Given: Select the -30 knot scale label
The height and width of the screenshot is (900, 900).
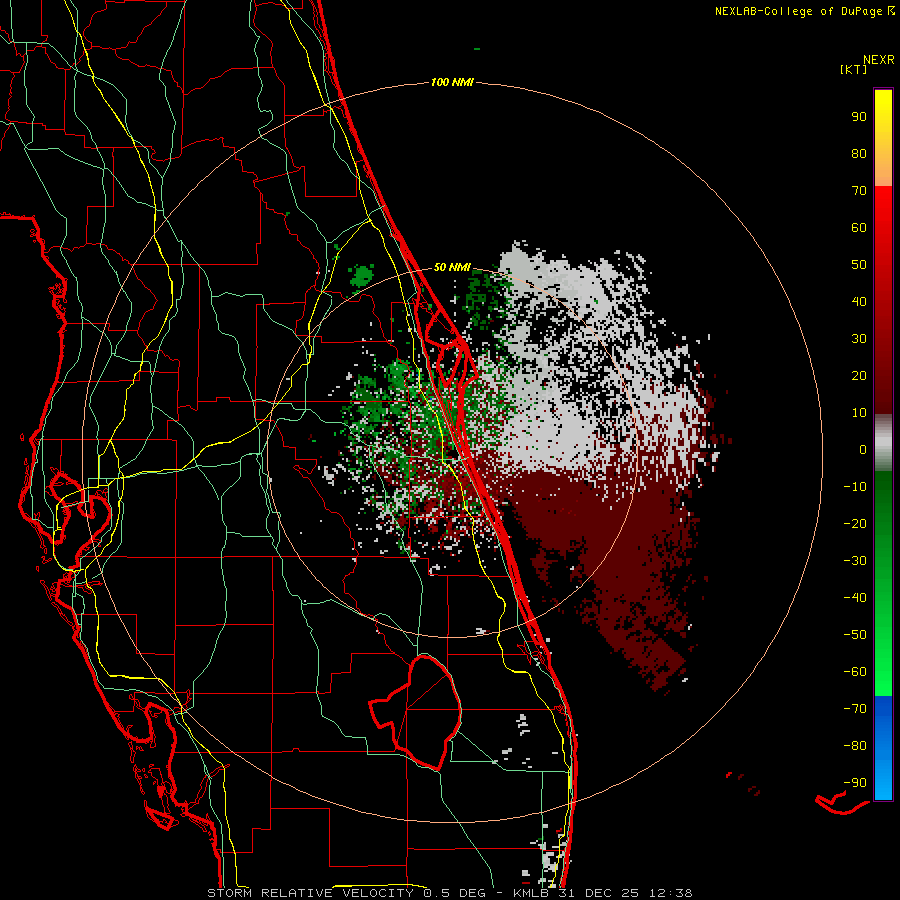Looking at the screenshot, I should pos(855,561).
